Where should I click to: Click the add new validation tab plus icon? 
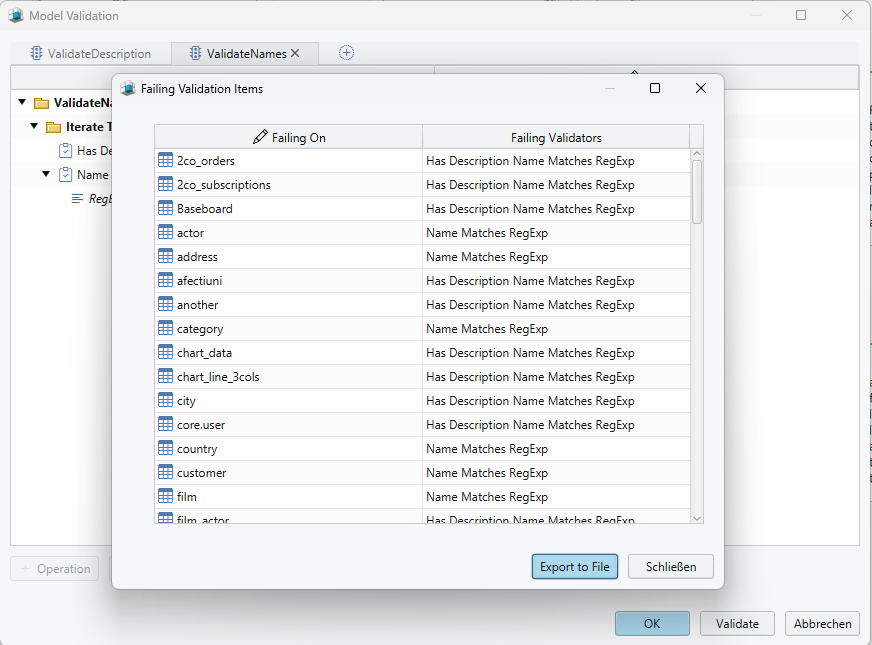346,53
